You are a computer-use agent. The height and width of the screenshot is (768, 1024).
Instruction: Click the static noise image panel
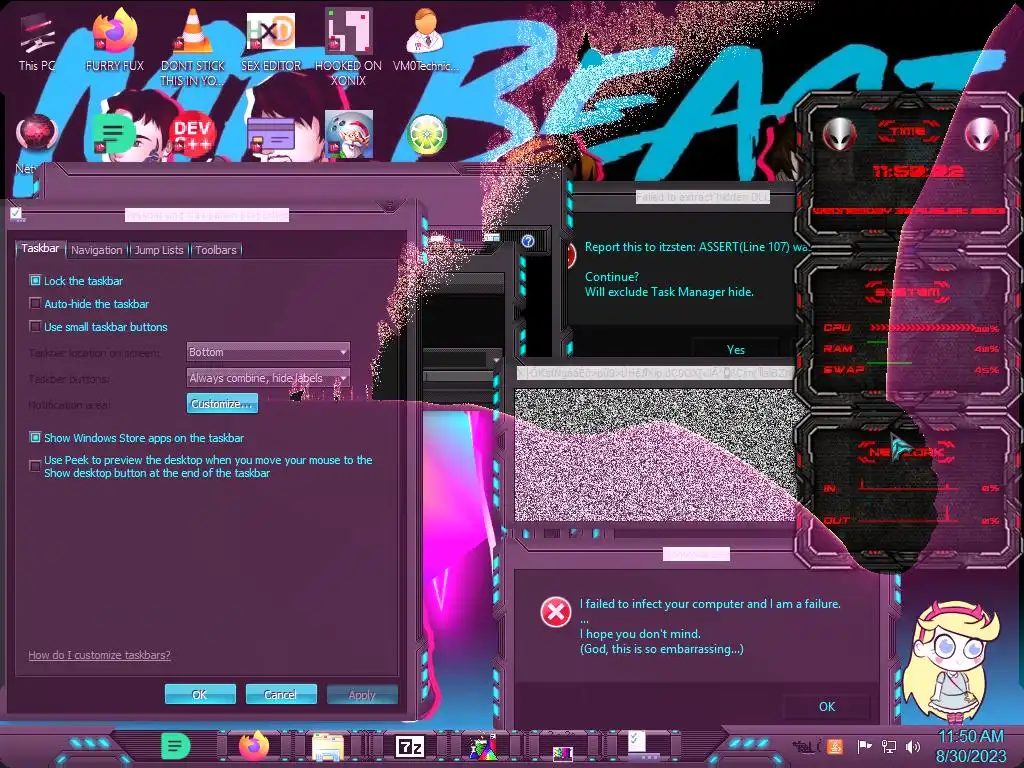(x=656, y=455)
